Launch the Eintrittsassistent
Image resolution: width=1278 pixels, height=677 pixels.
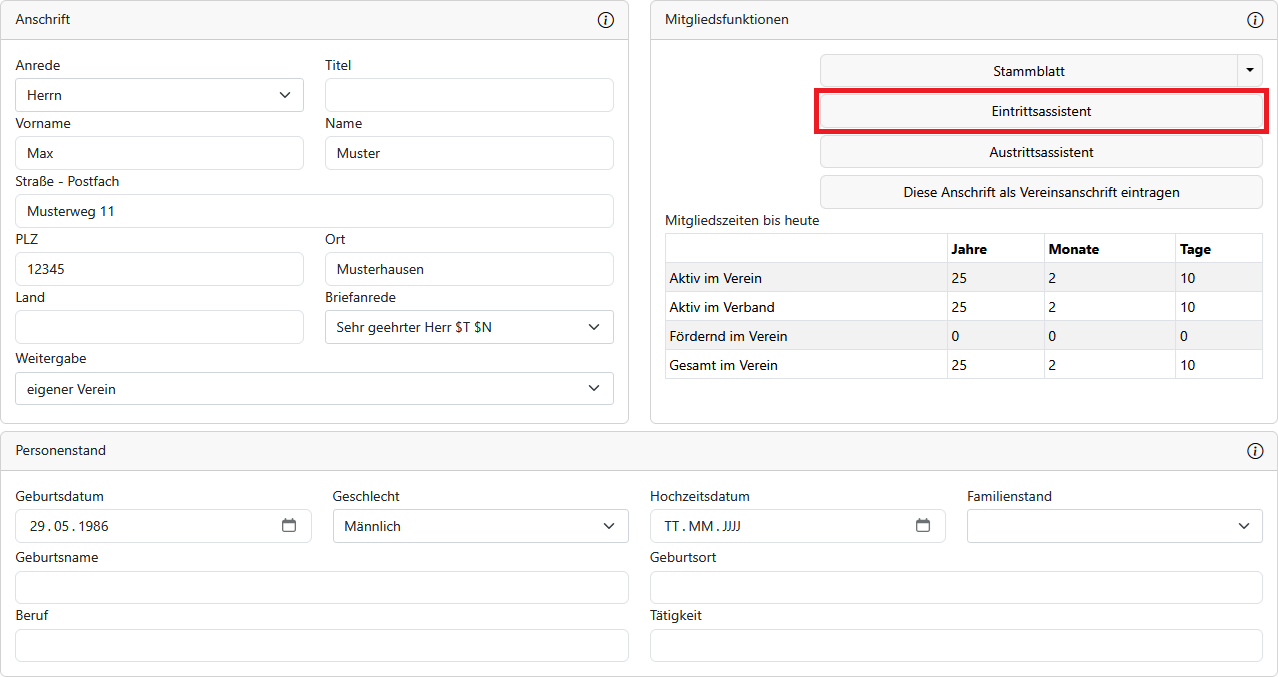(x=1041, y=111)
